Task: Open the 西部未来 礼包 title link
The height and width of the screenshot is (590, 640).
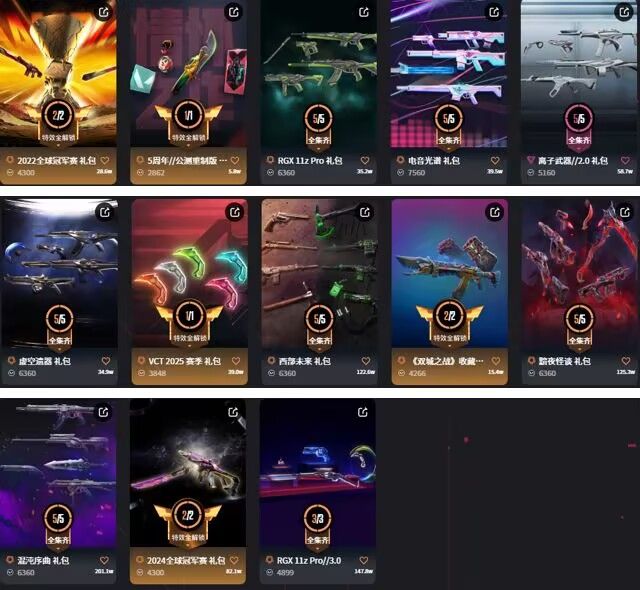Action: 304,361
